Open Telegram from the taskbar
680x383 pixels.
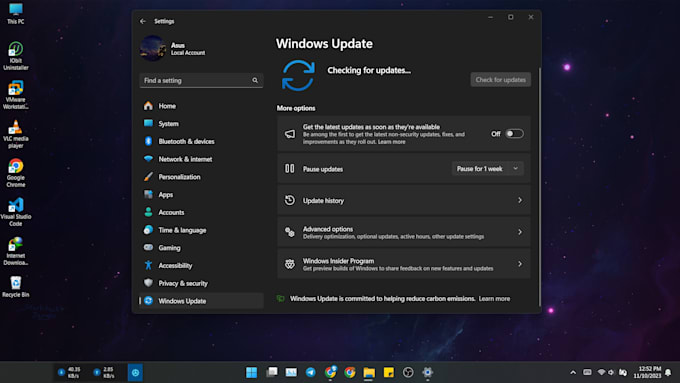pyautogui.click(x=311, y=372)
